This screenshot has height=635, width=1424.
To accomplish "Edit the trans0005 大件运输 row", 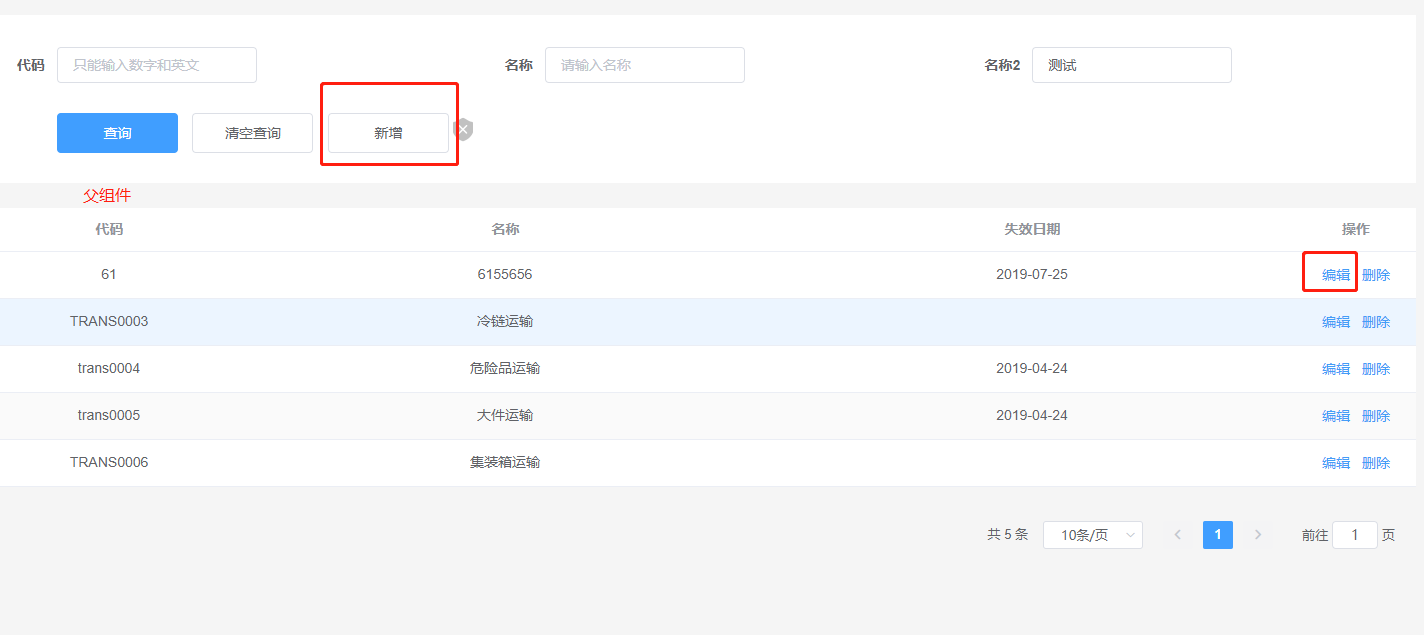I will tap(1336, 416).
